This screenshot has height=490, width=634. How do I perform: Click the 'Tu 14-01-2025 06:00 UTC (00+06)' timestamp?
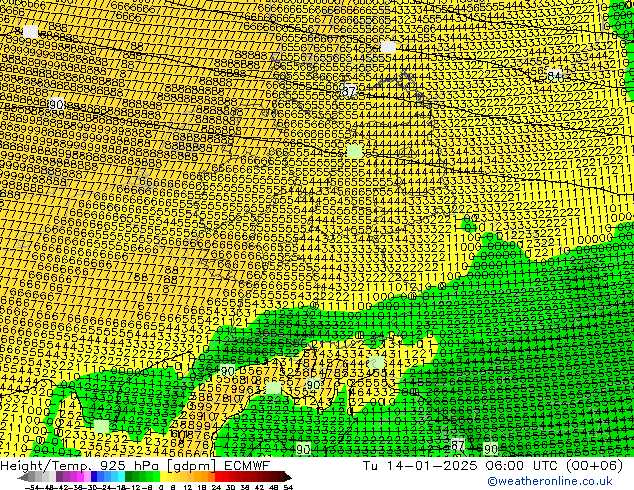pos(493,465)
